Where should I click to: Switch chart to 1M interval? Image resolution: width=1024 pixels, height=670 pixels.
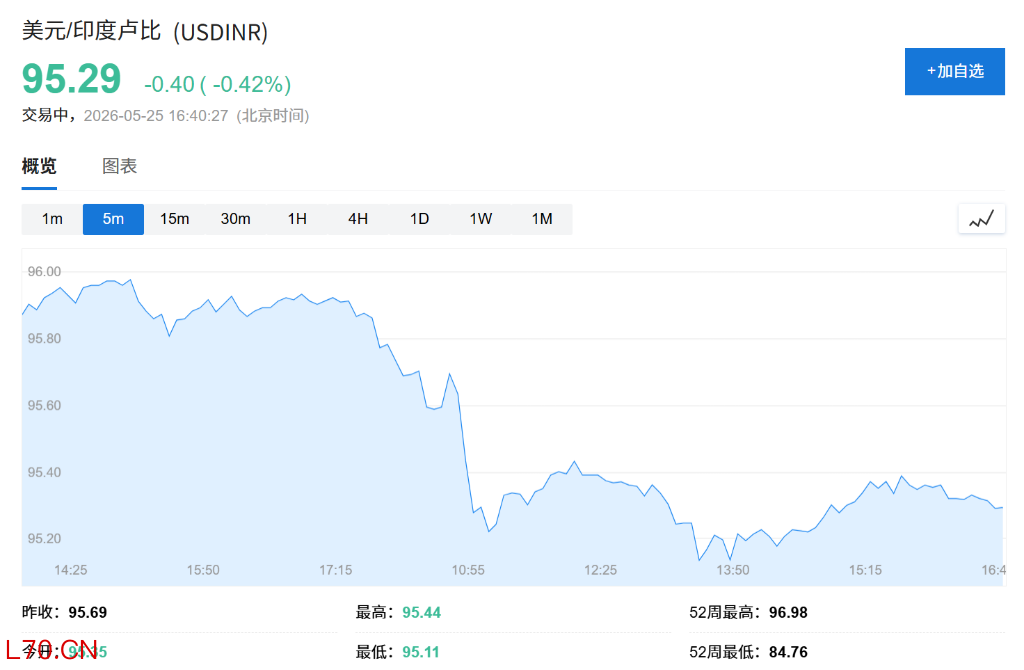pos(542,219)
